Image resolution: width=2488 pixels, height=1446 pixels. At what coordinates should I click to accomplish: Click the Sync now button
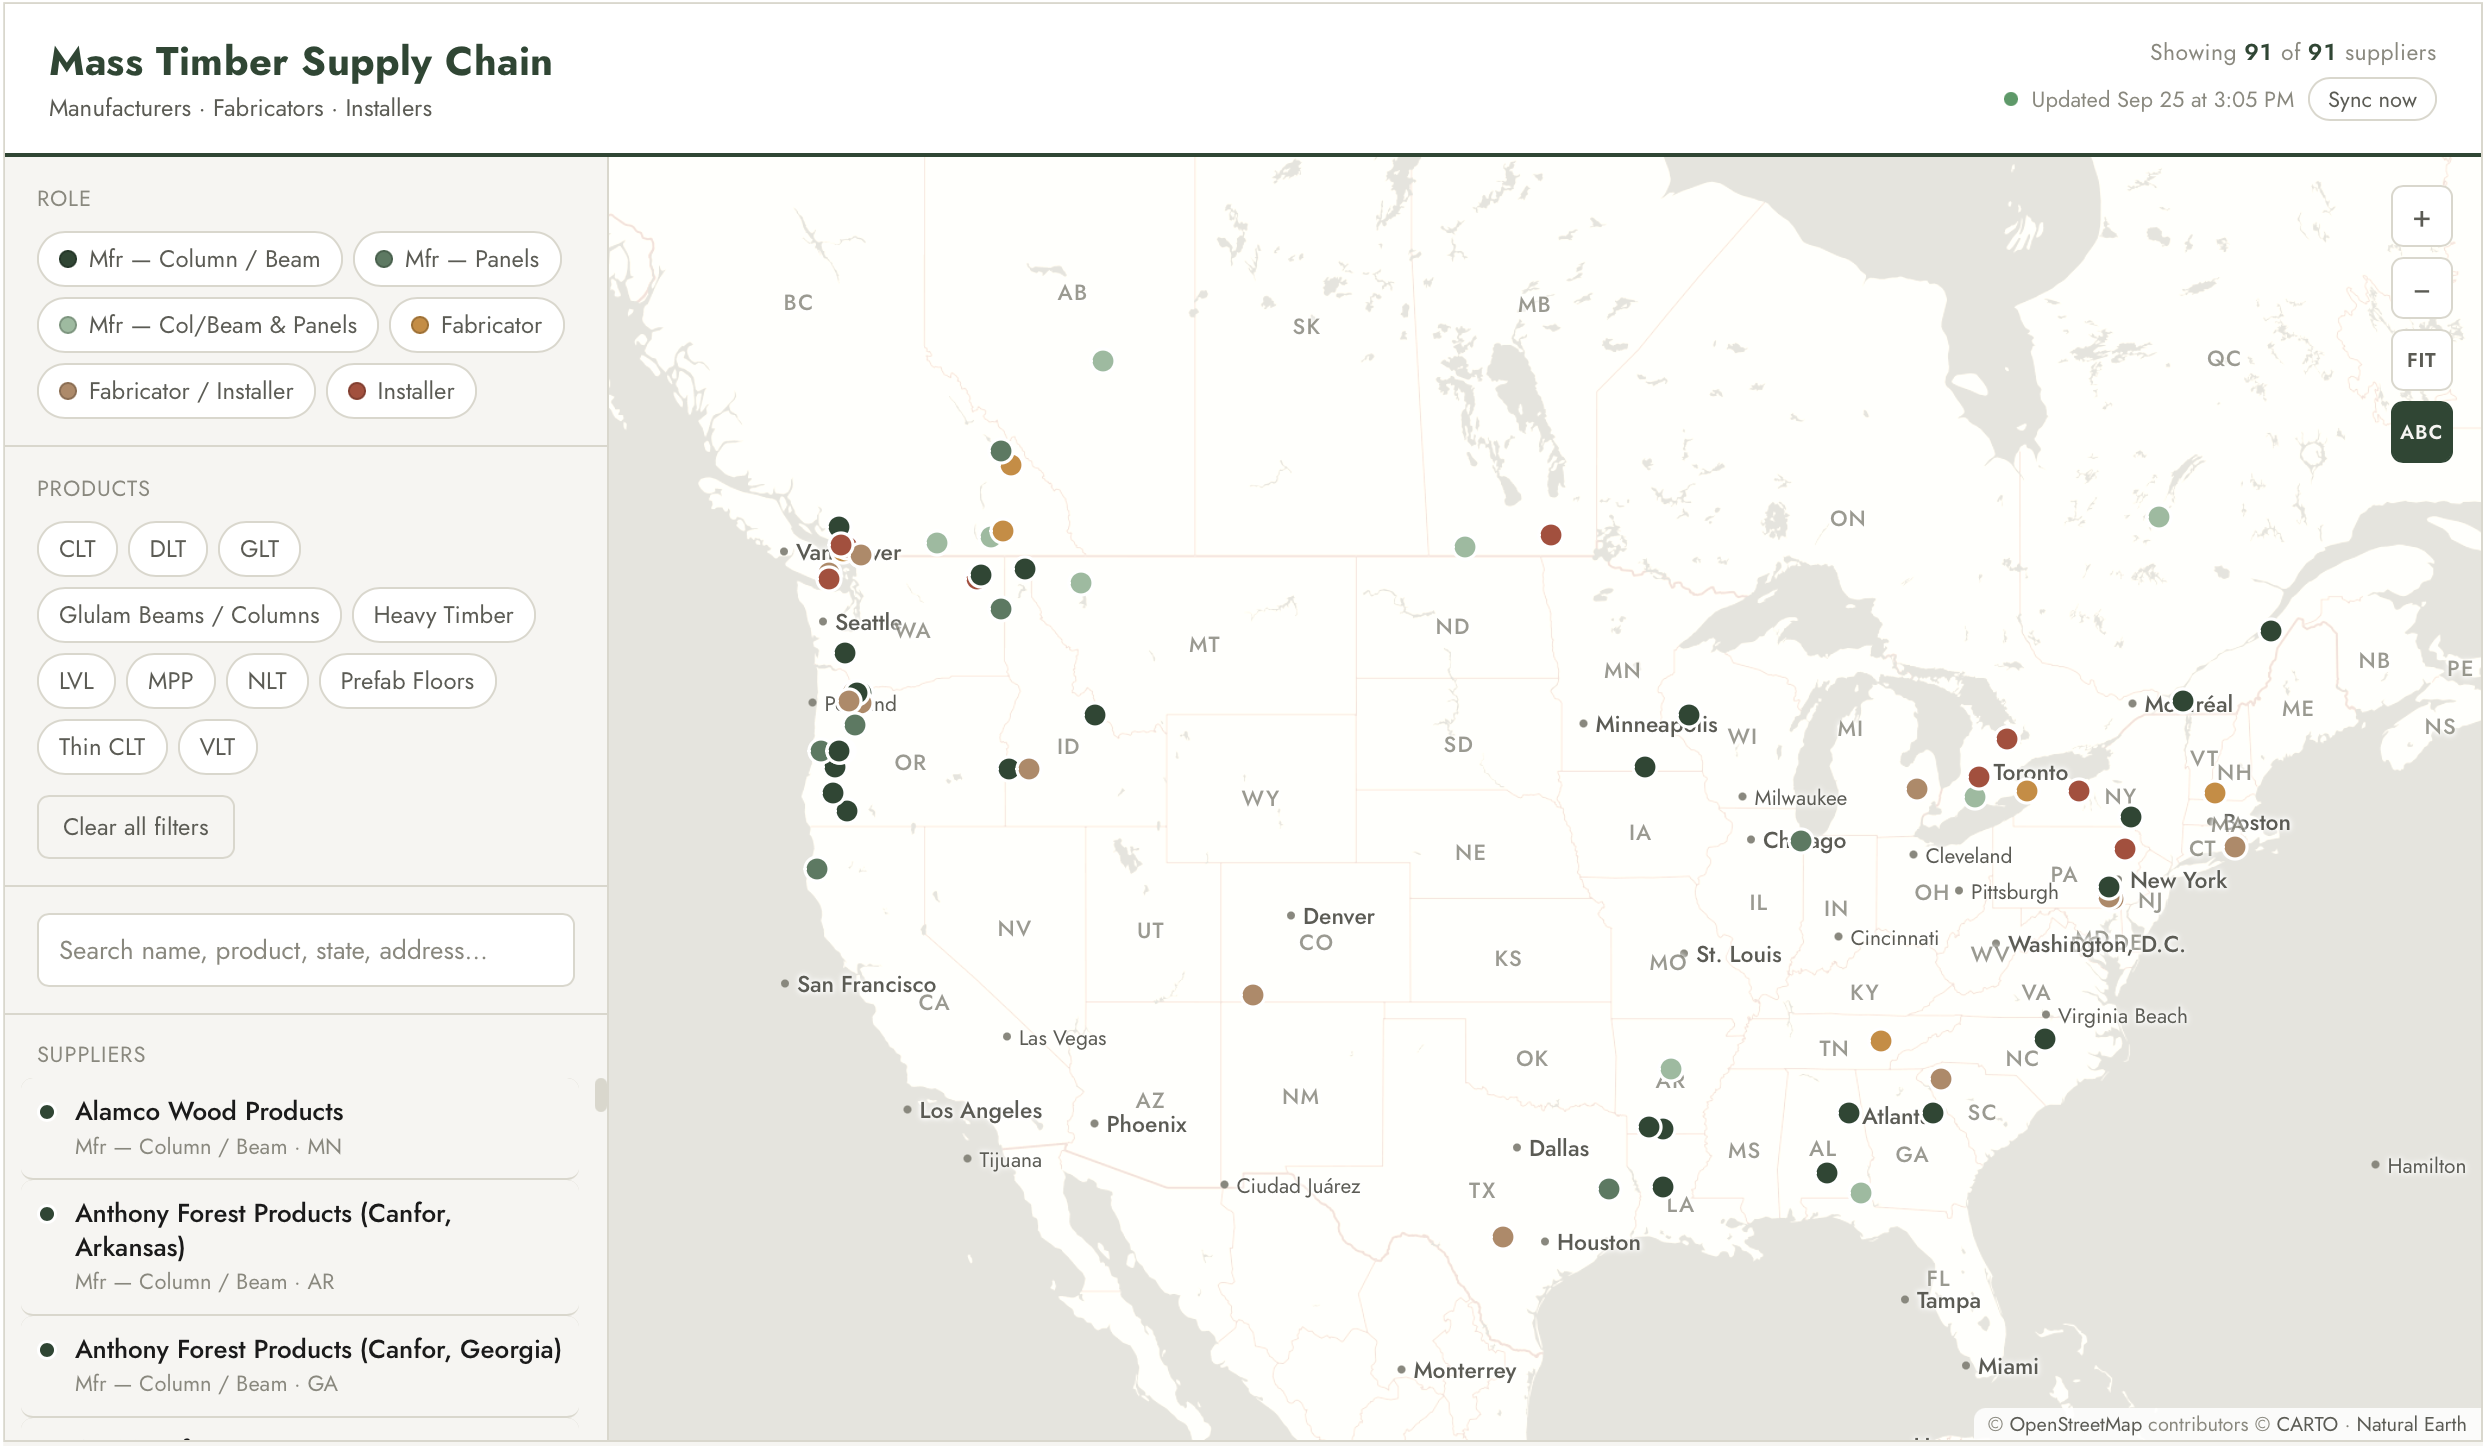[2371, 100]
